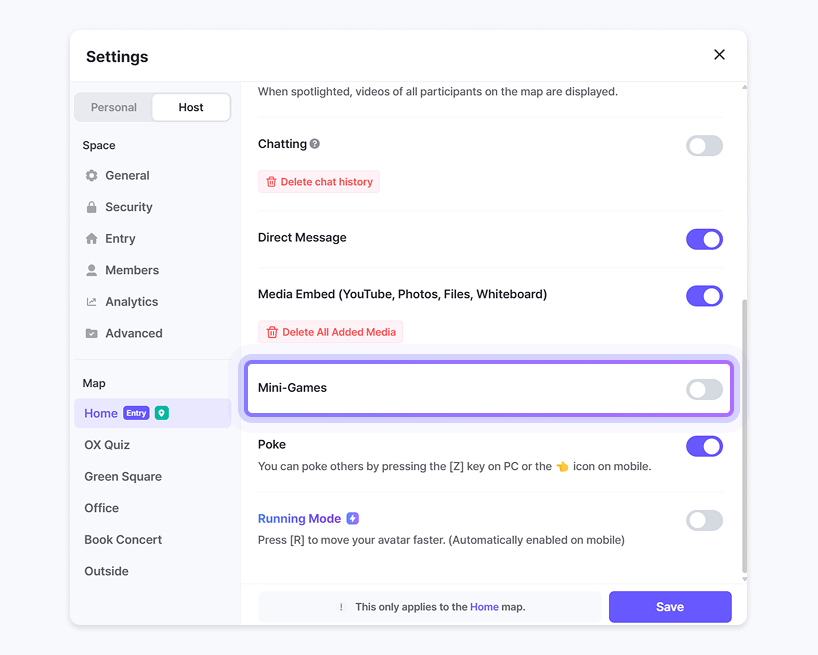
Task: Click the green pin icon on Home
Action: click(x=161, y=413)
